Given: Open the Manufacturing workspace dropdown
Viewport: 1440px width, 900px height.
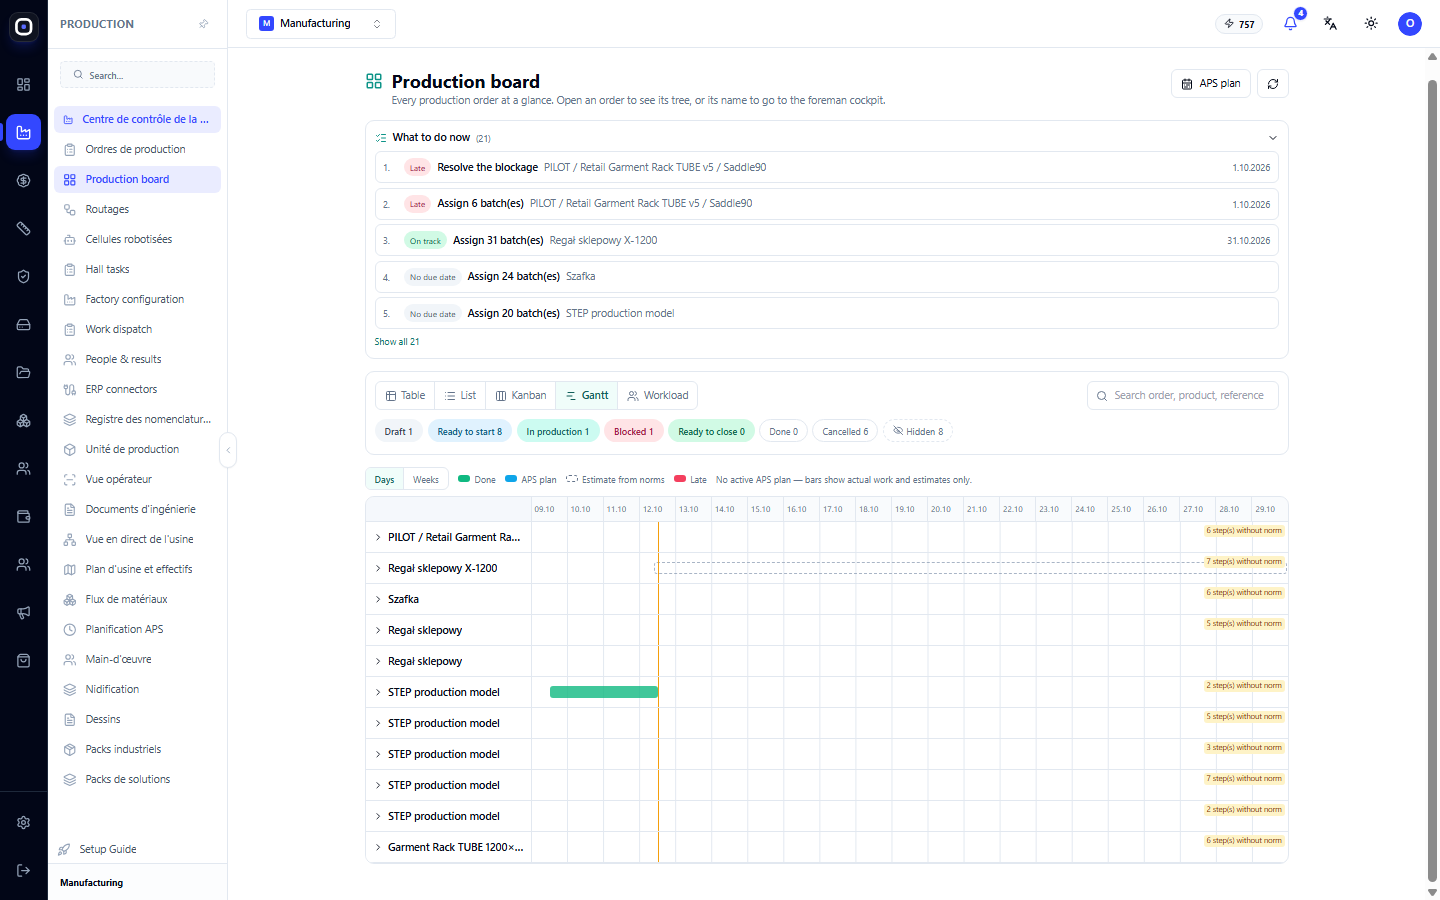Looking at the screenshot, I should coord(321,24).
